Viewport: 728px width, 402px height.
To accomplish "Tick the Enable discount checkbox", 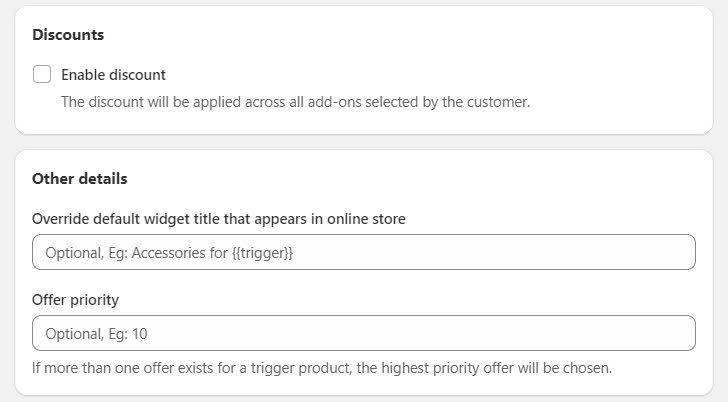I will [x=42, y=74].
